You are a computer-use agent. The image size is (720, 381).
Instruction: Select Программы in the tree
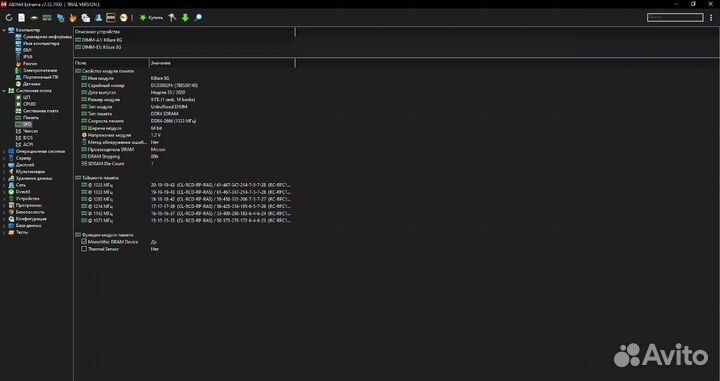click(x=28, y=205)
